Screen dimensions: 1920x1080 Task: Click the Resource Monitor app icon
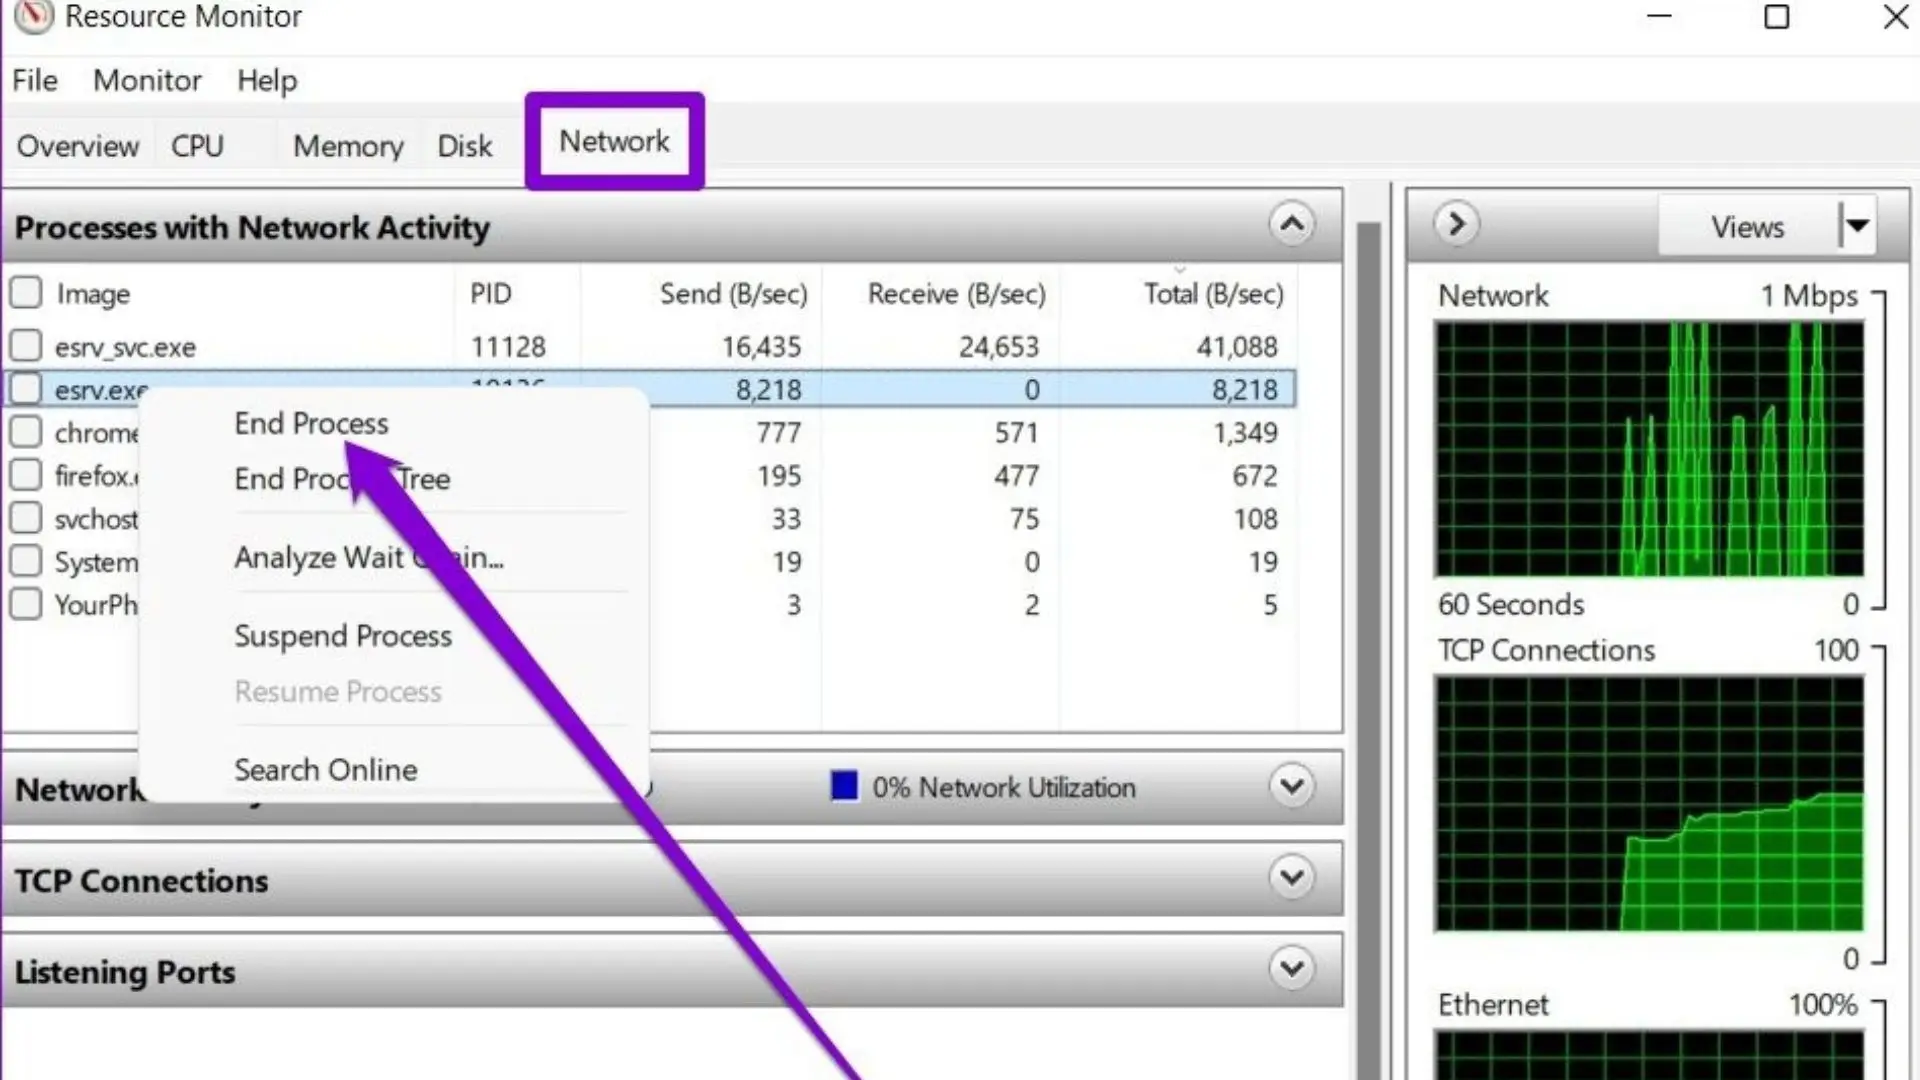(33, 16)
